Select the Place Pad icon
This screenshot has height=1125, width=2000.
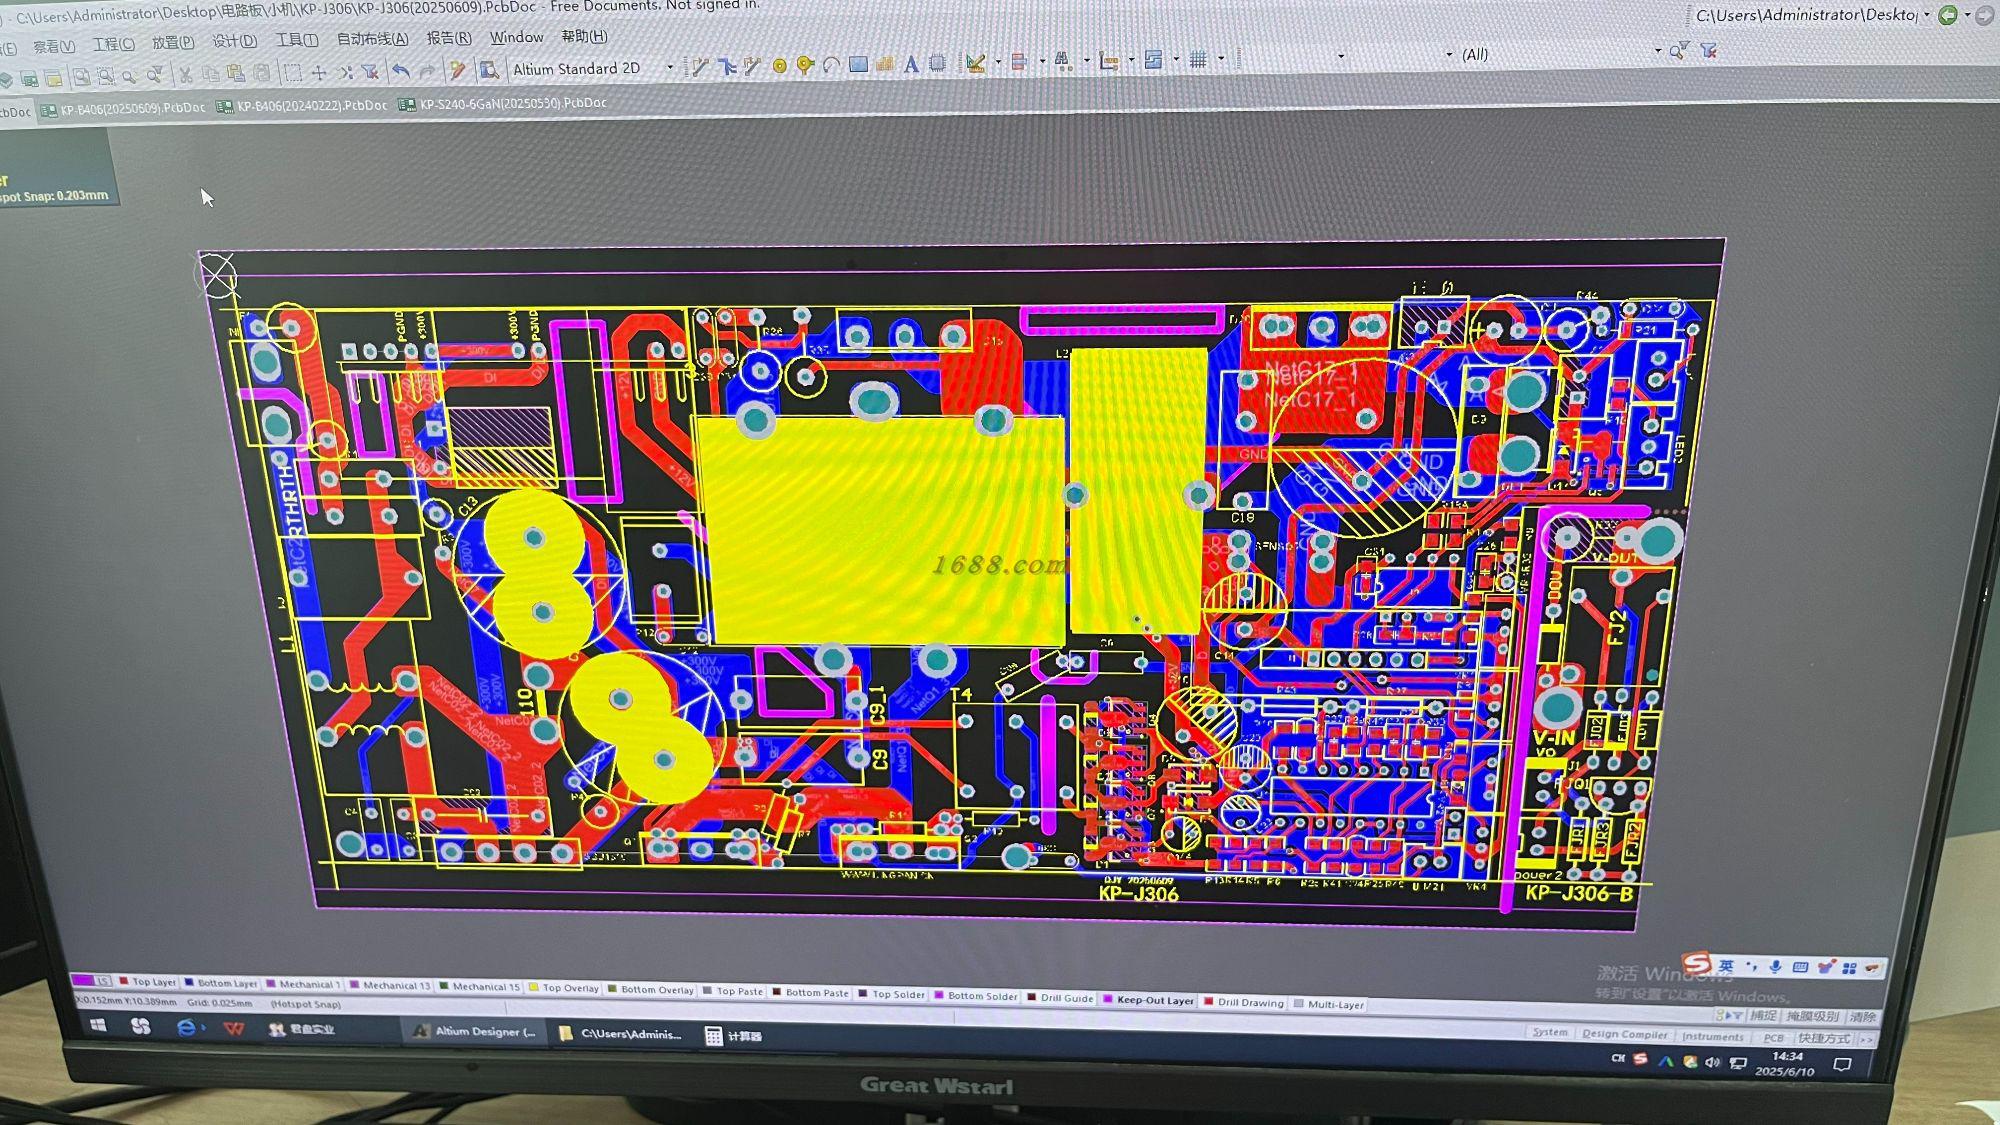[779, 66]
